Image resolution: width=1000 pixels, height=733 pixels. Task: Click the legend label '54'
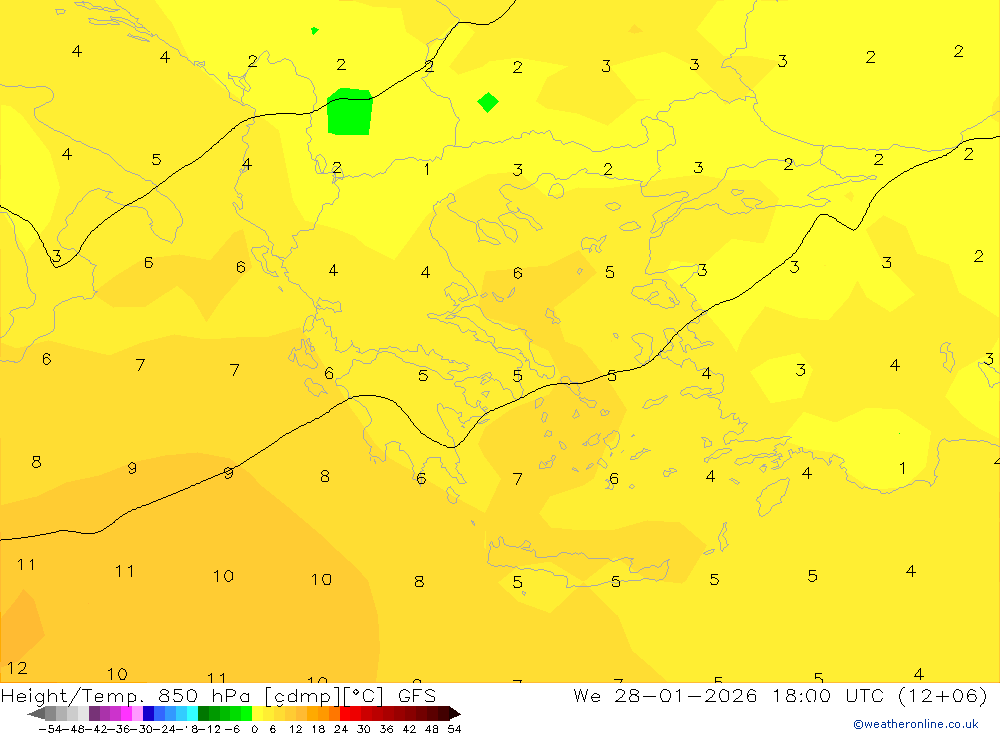click(454, 729)
